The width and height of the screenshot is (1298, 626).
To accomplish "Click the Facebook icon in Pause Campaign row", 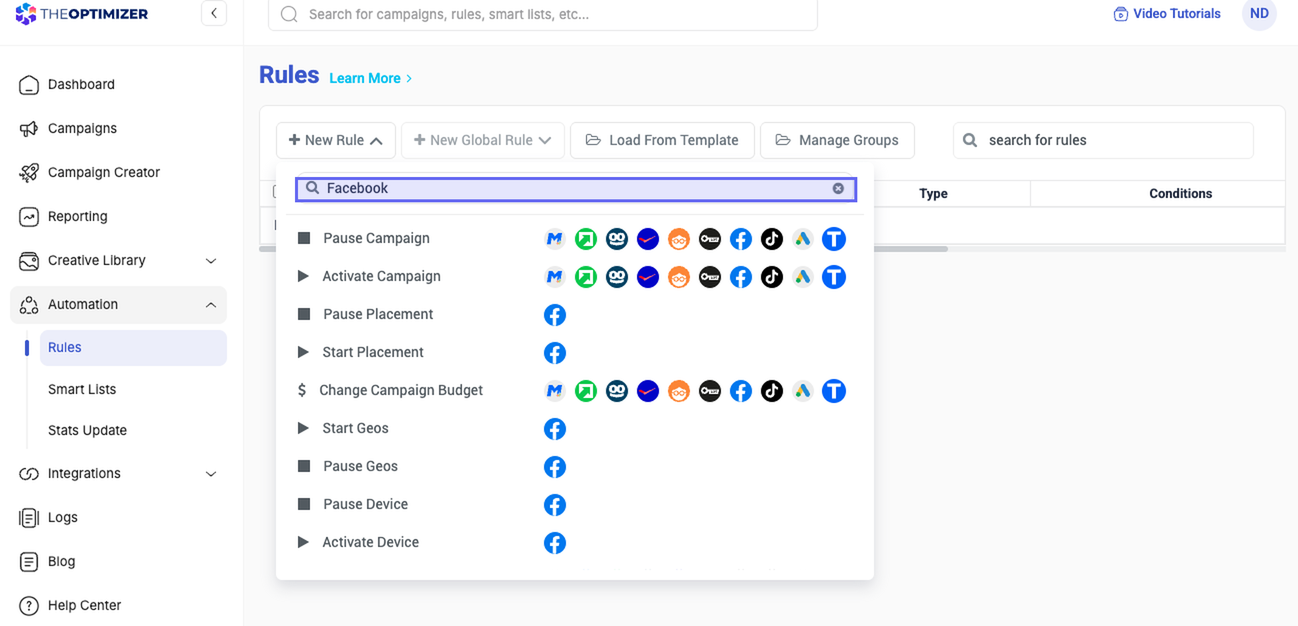I will (741, 239).
